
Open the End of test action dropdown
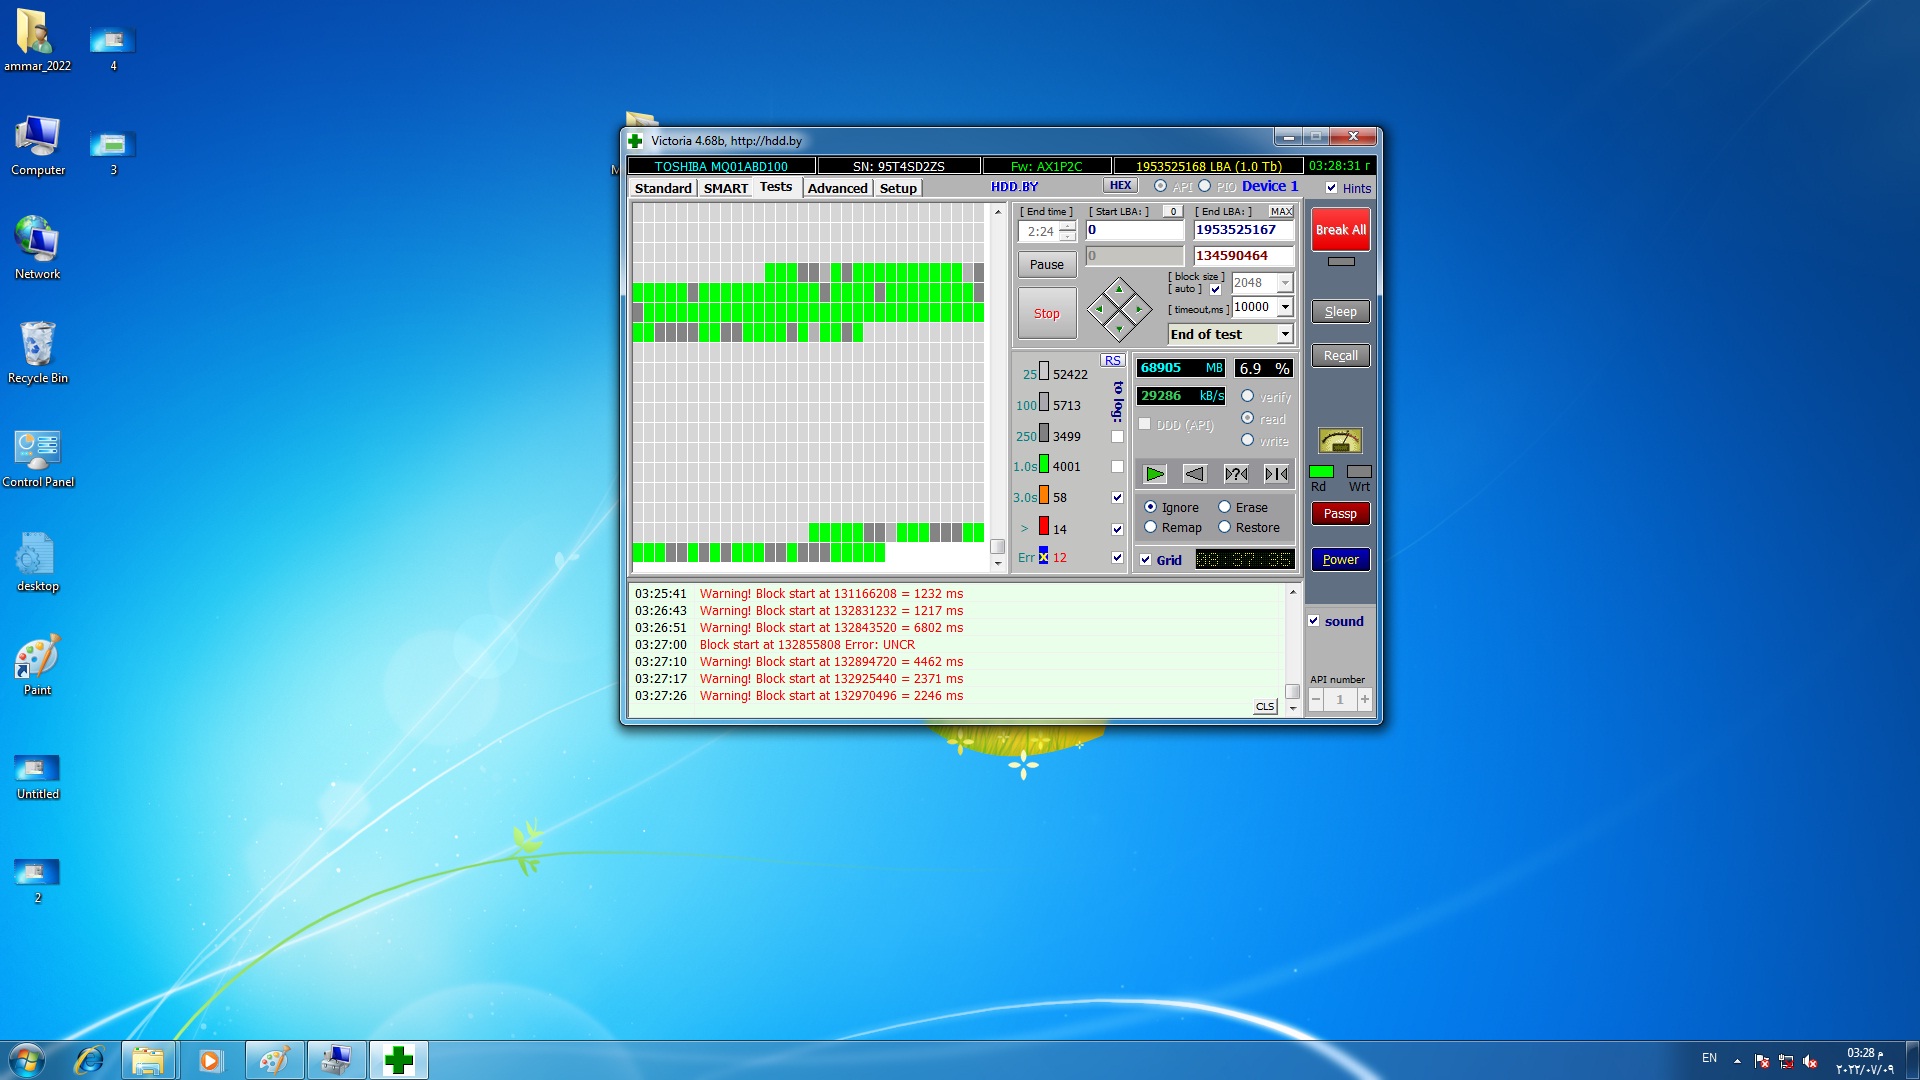click(x=1285, y=334)
